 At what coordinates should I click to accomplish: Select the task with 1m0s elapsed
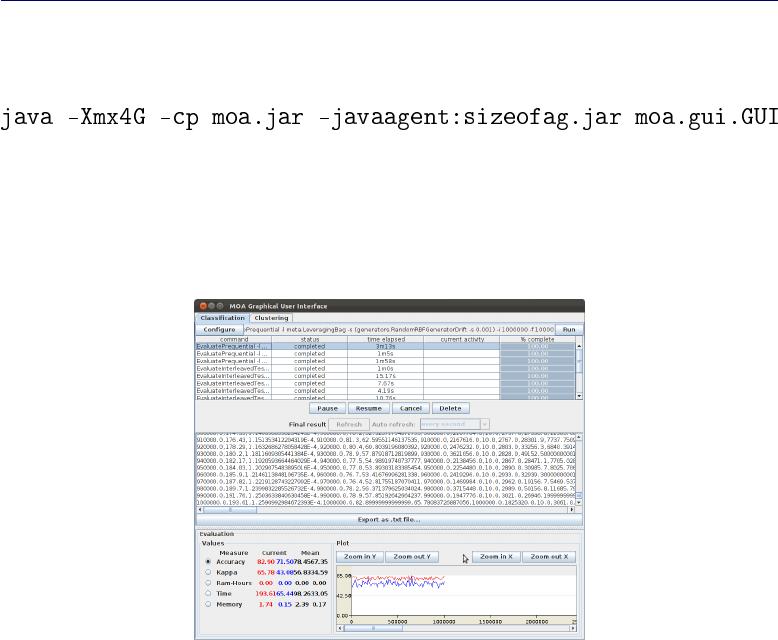pyautogui.click(x=386, y=369)
